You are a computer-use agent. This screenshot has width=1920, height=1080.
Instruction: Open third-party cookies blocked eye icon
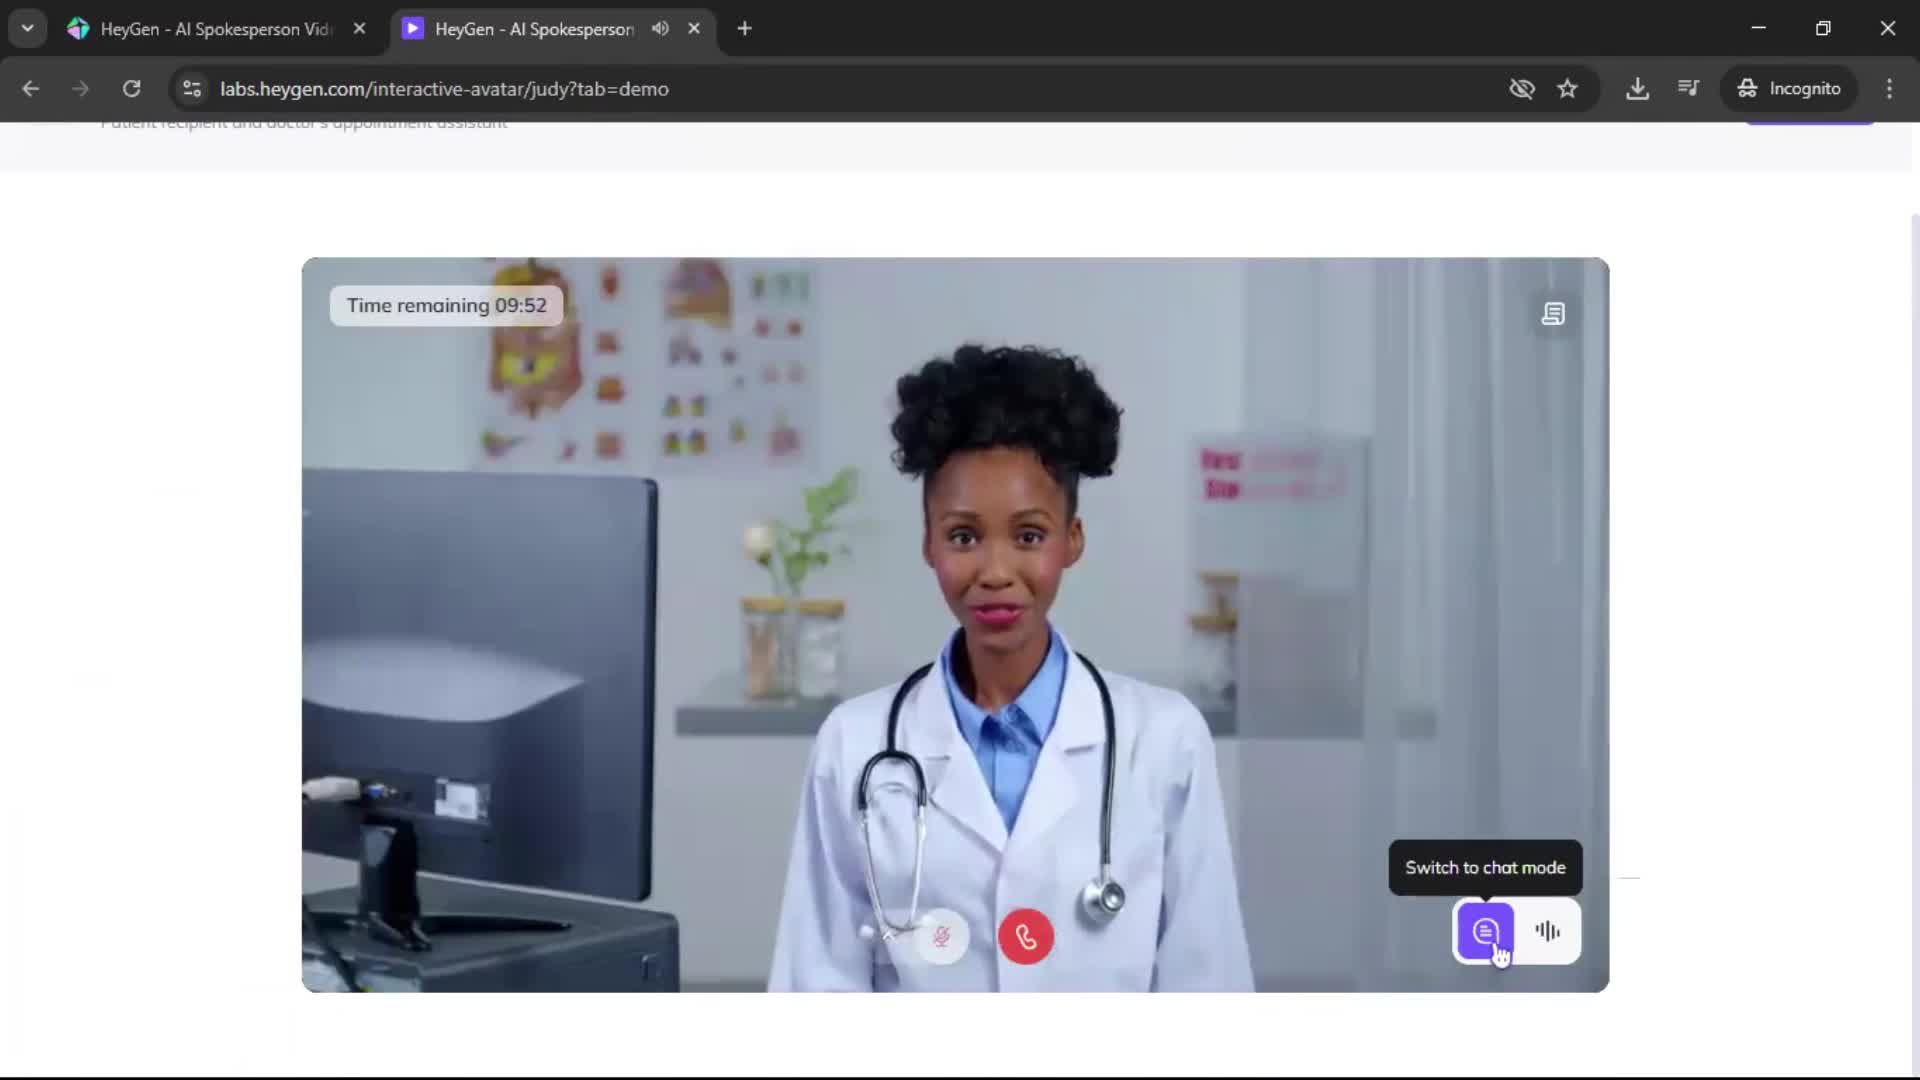tap(1521, 89)
